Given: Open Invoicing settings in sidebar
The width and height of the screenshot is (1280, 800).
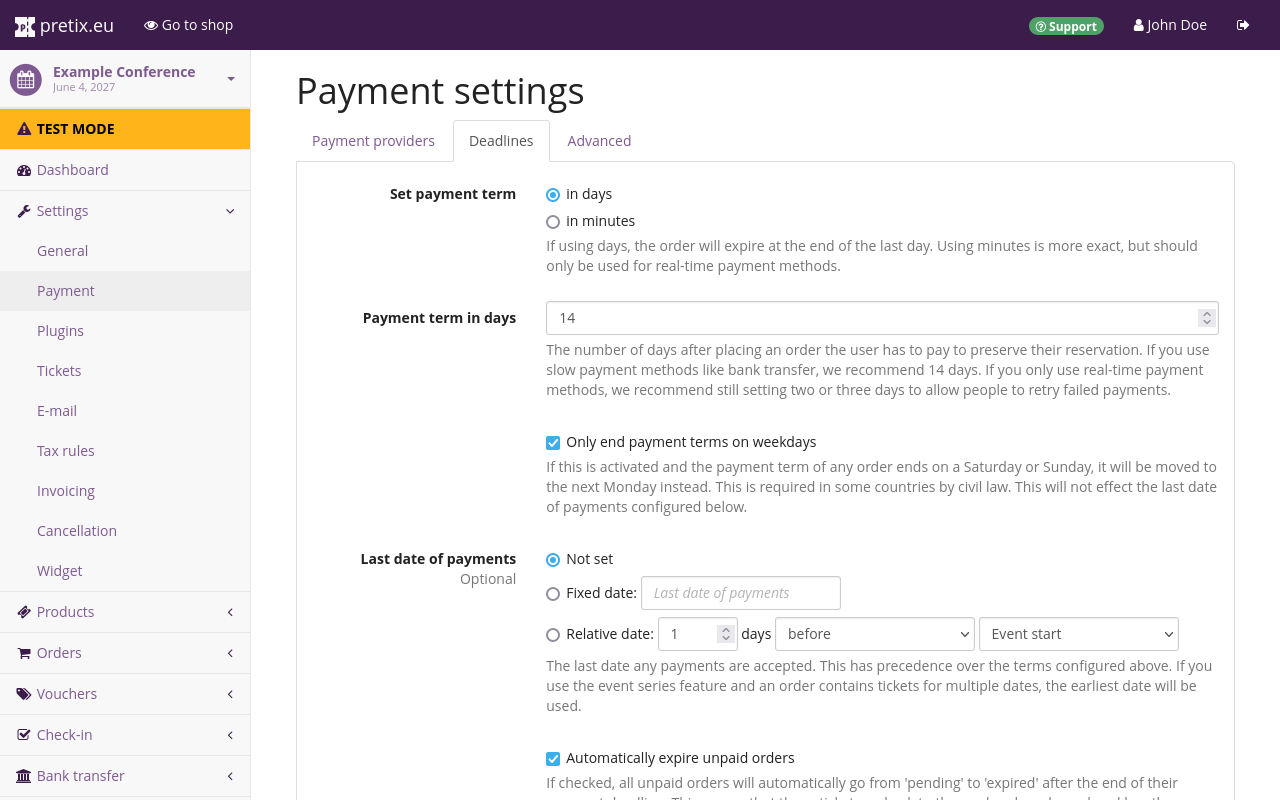Looking at the screenshot, I should (x=125, y=491).
